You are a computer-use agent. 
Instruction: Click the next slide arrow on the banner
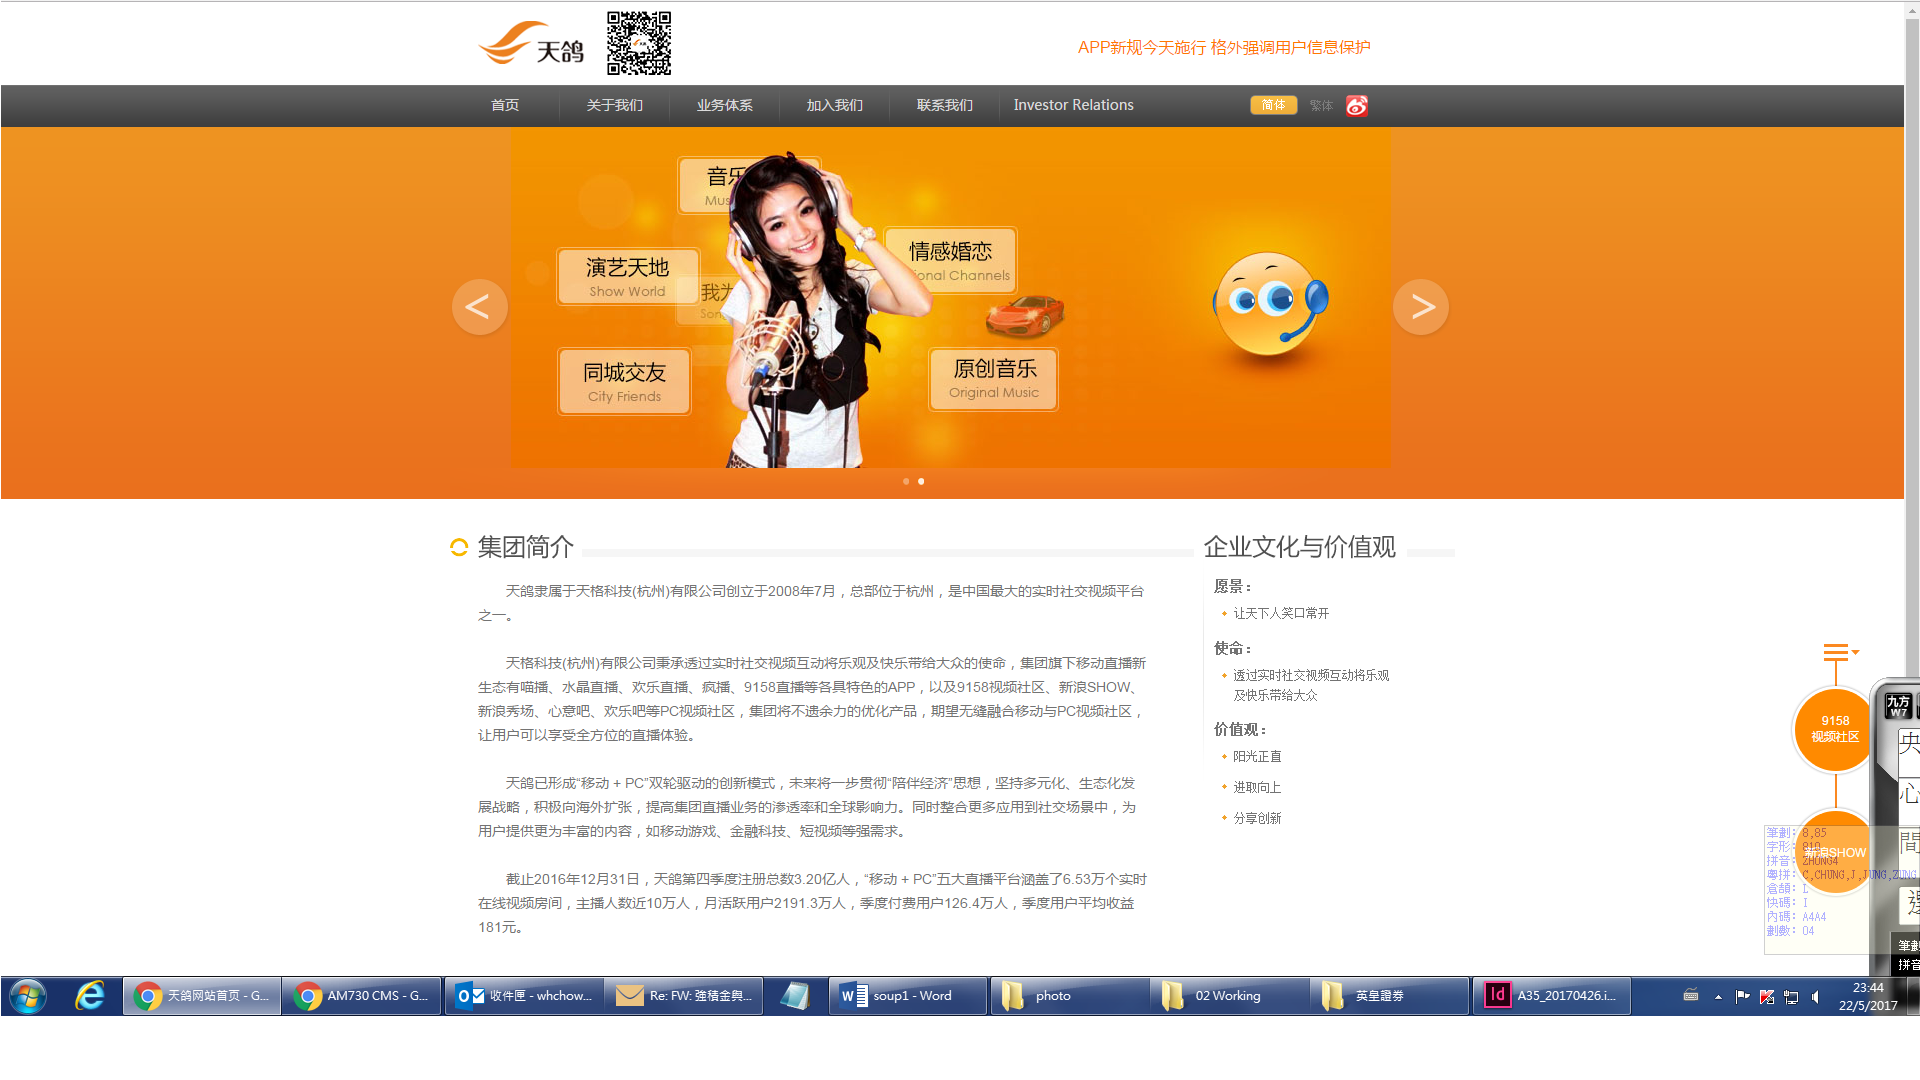pyautogui.click(x=1420, y=307)
